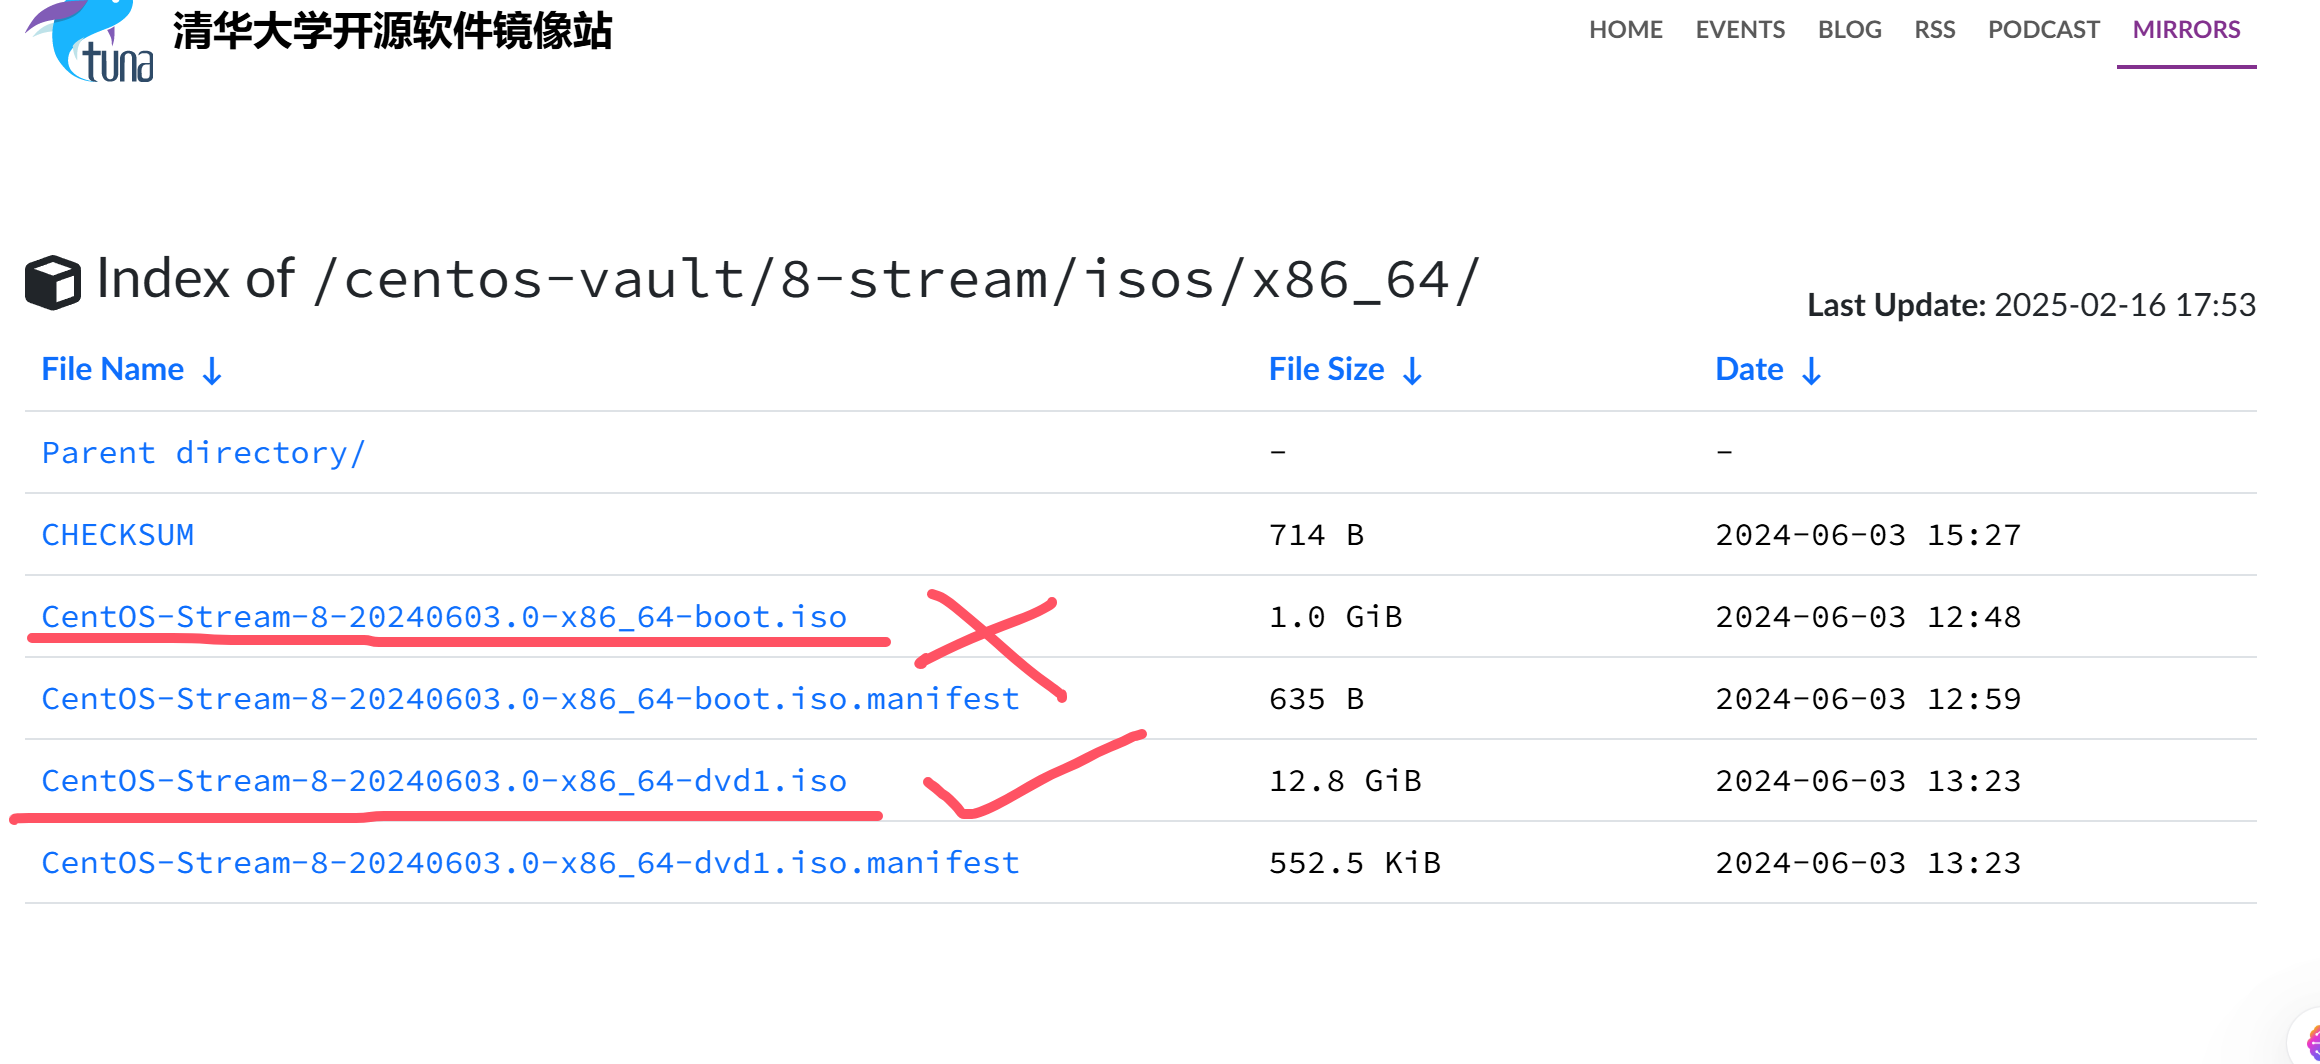Image resolution: width=2320 pixels, height=1064 pixels.
Task: Download the x86_64 dvd1.iso file
Action: coord(444,781)
